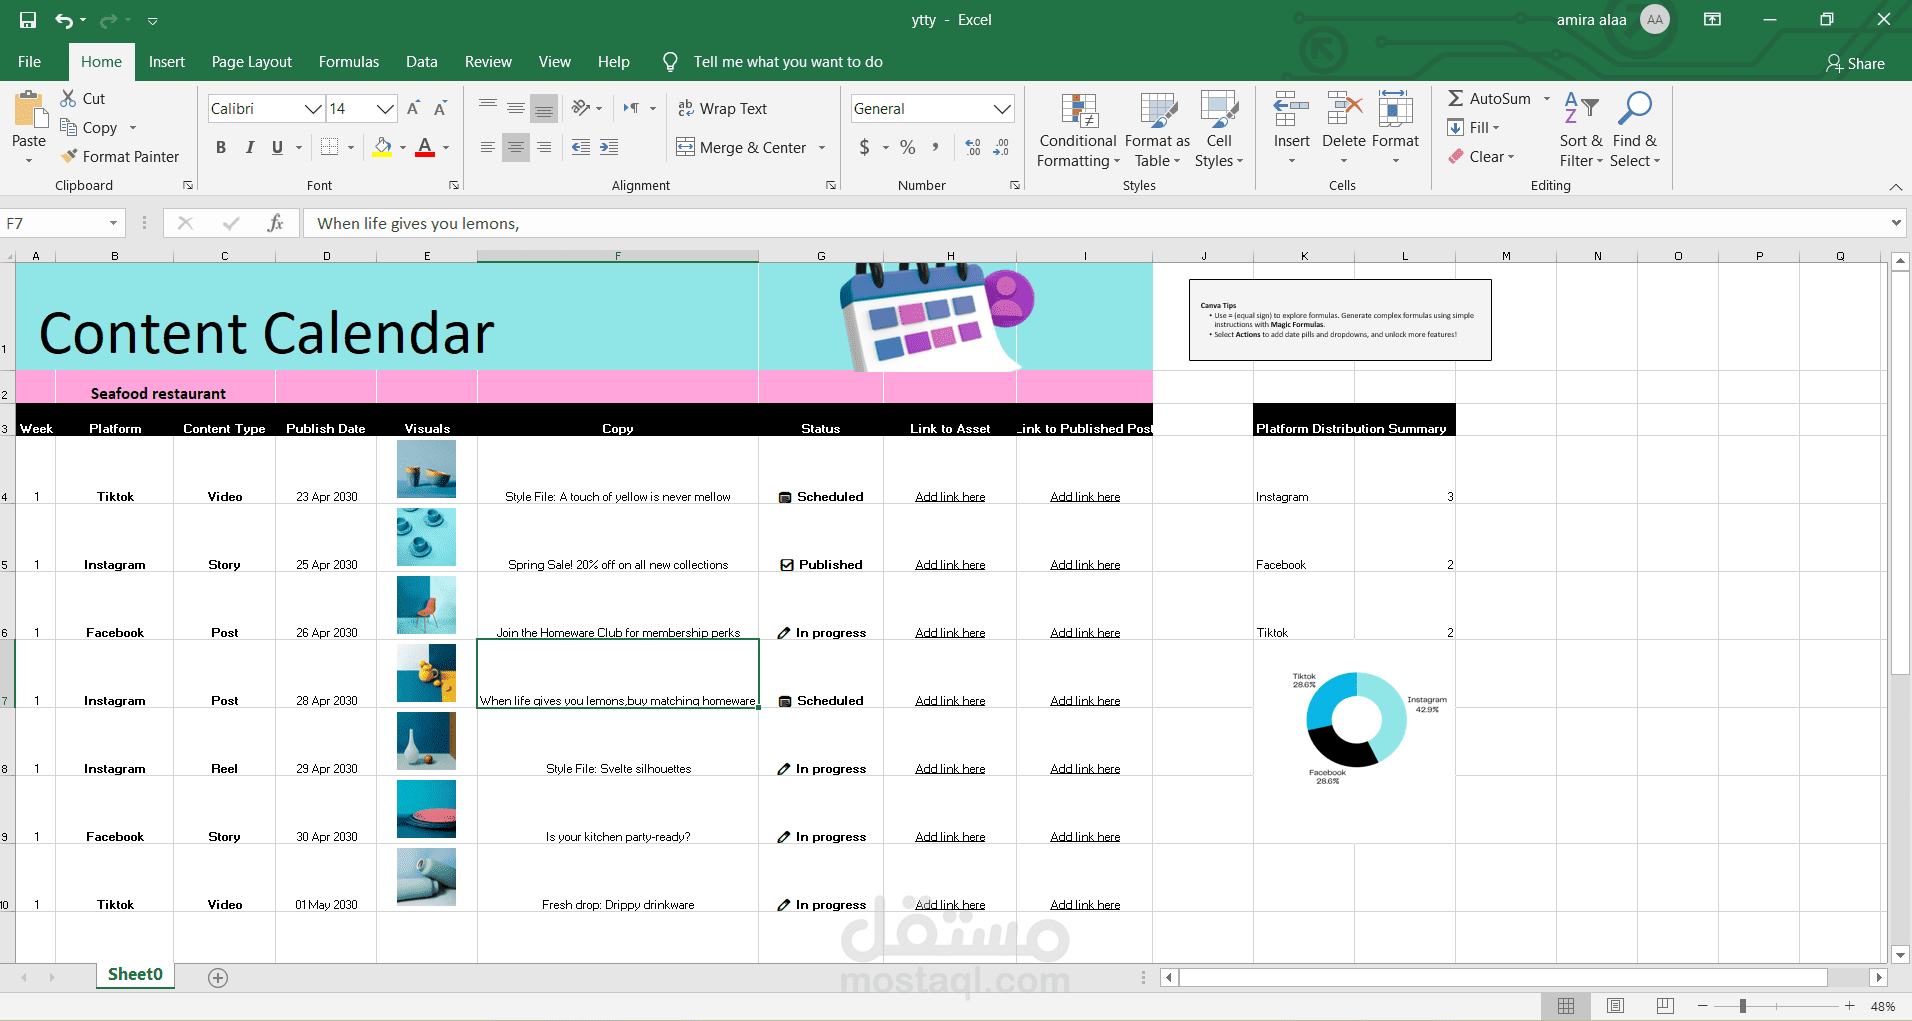Toggle Underline formatting

coord(277,147)
